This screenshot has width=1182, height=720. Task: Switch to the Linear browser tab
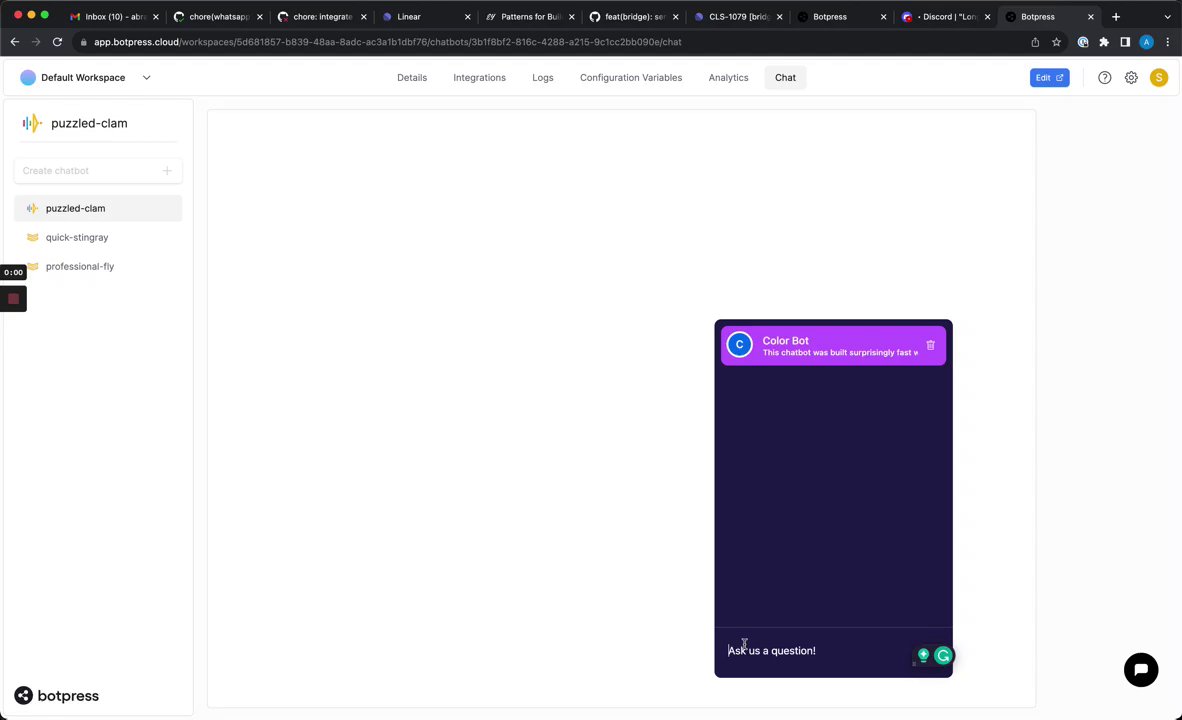click(426, 17)
